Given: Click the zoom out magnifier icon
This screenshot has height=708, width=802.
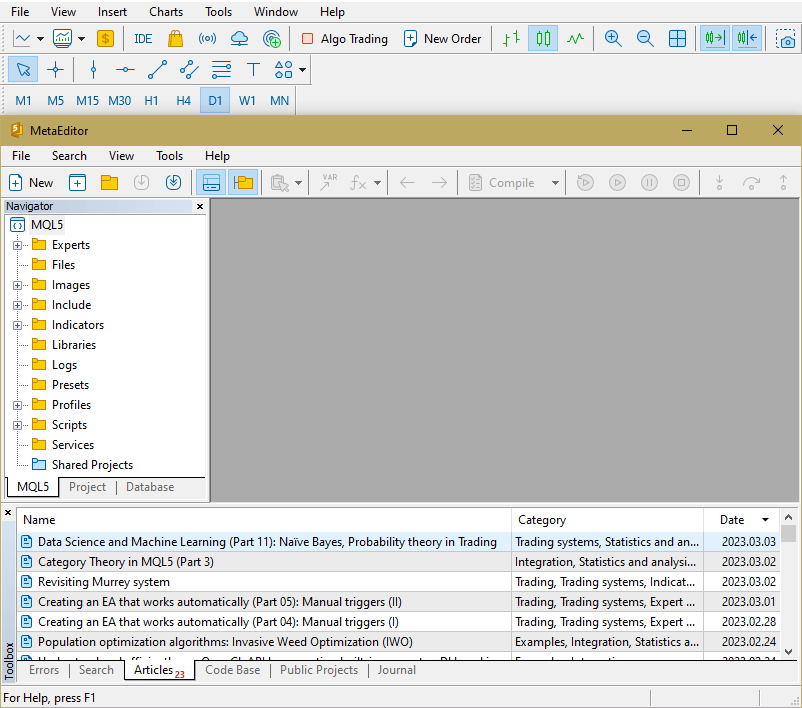Looking at the screenshot, I should pos(645,39).
